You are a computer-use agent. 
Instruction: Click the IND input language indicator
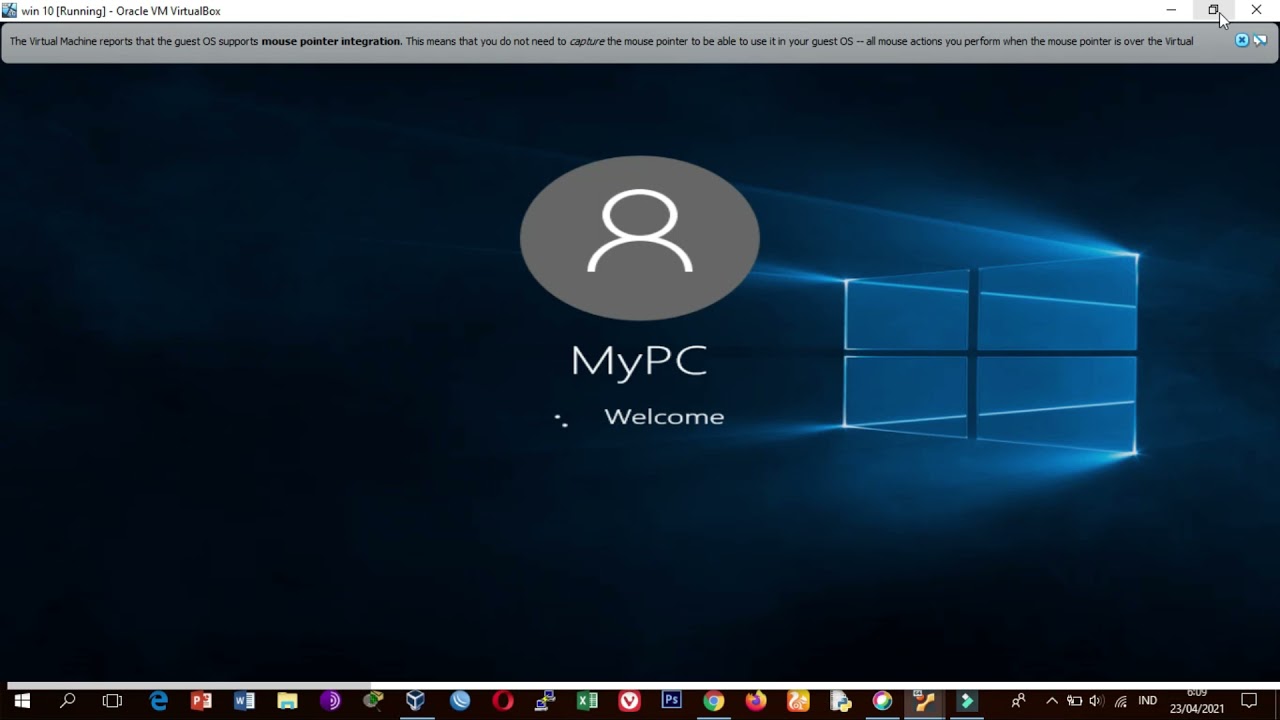[x=1147, y=701]
